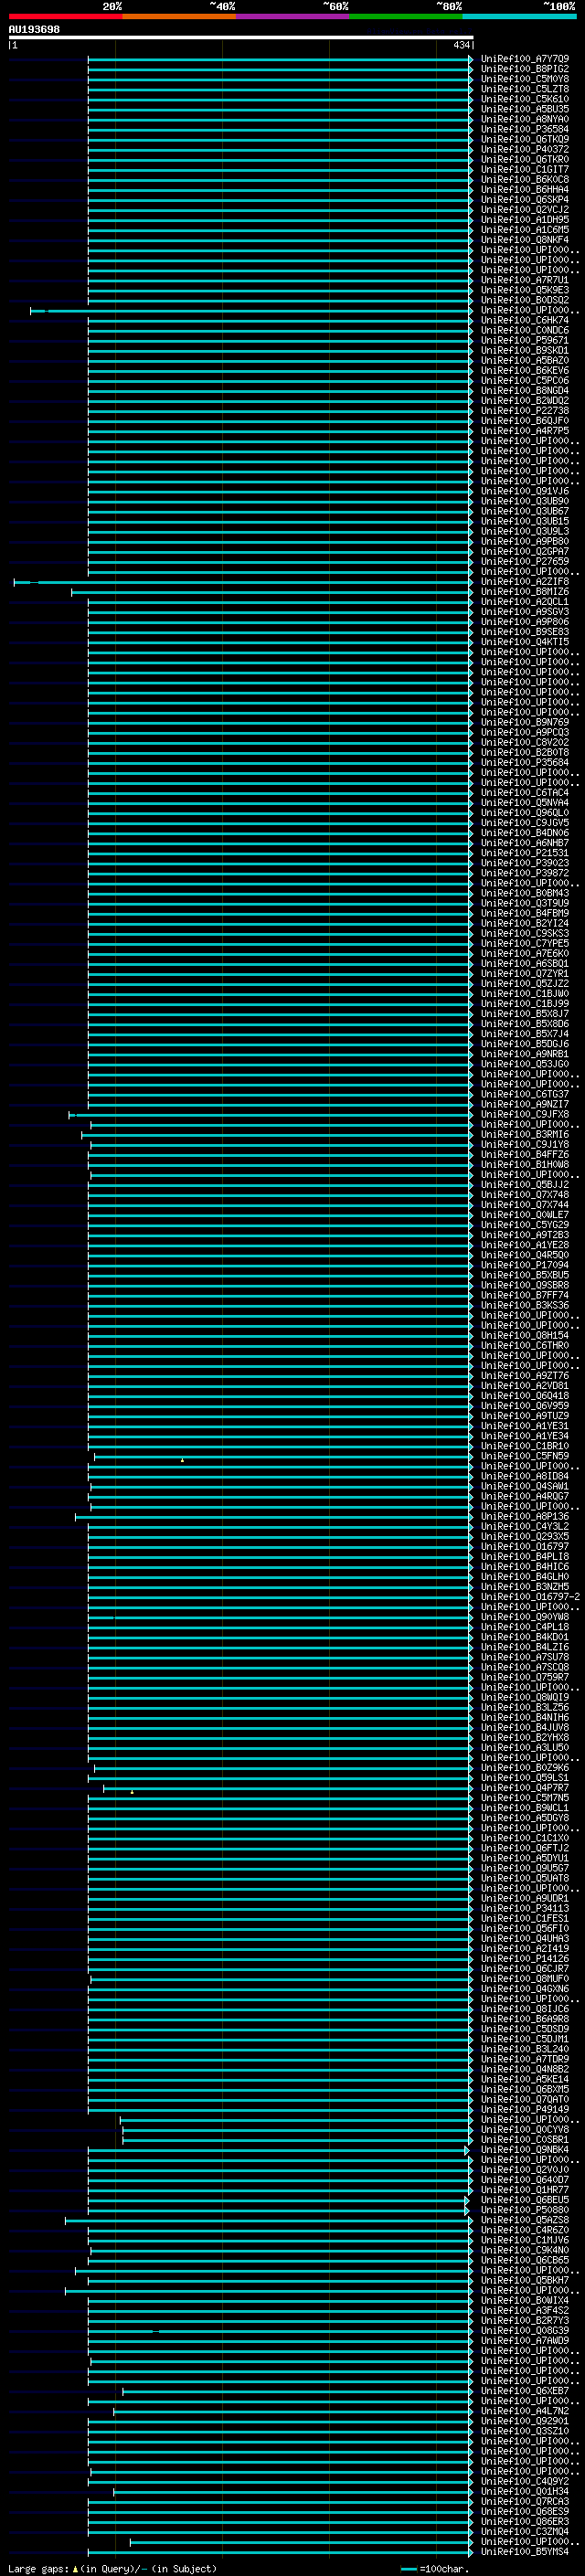Select hit UniRef100_Q7X748

coord(524,1195)
